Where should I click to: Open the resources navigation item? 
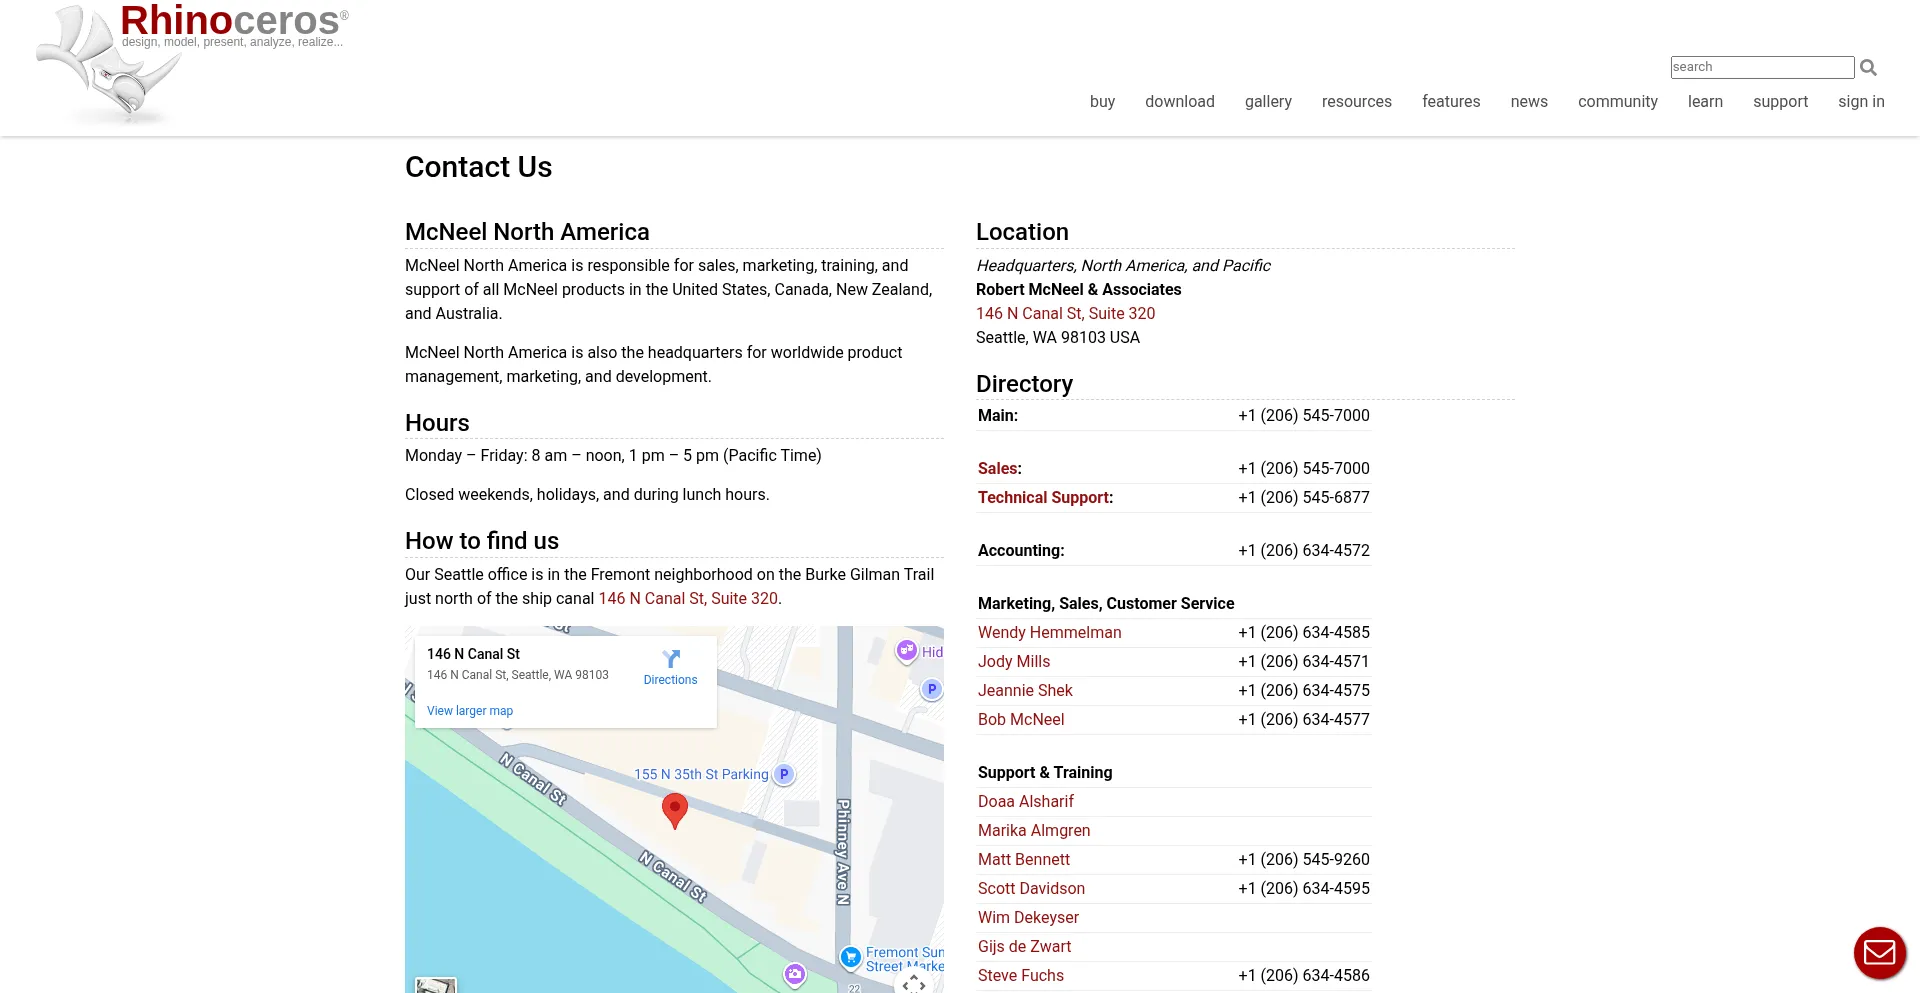coord(1356,101)
